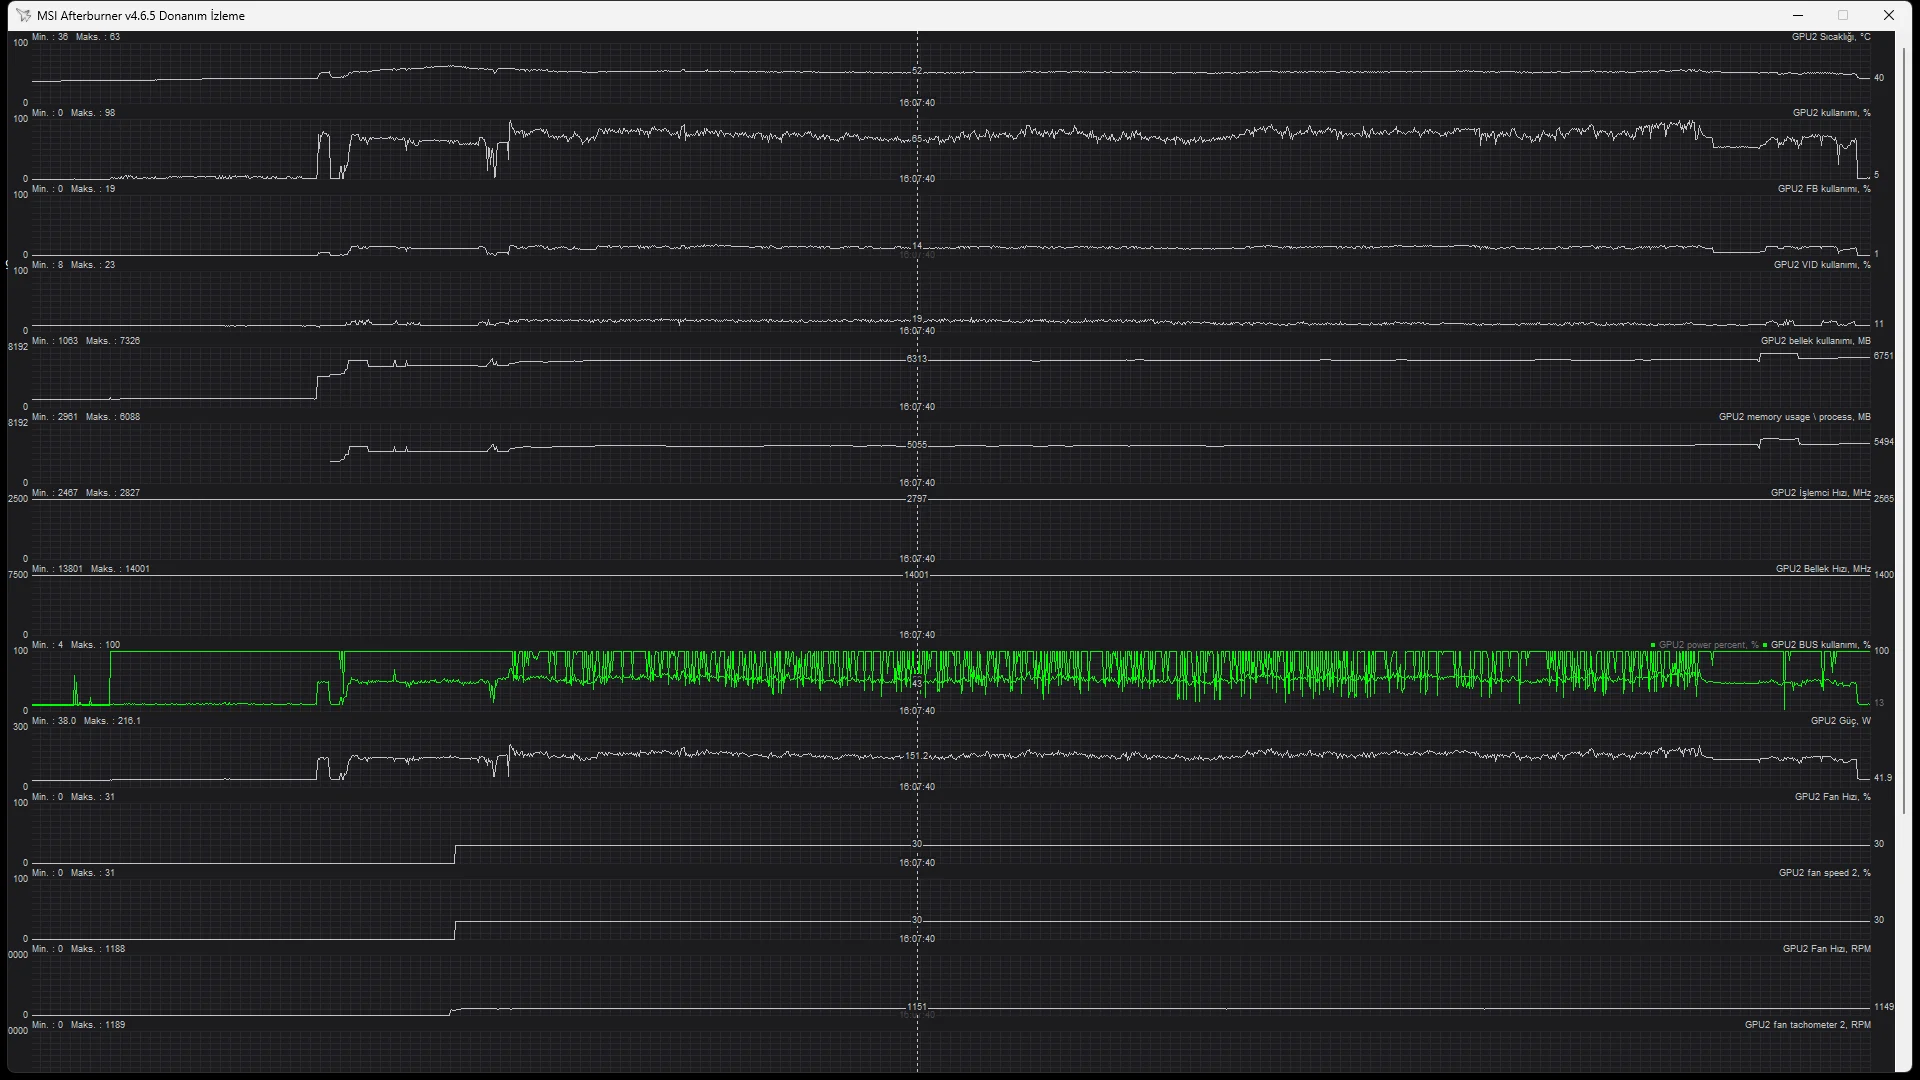Select the GPU2 kullanımı, % graph label

coord(1831,113)
